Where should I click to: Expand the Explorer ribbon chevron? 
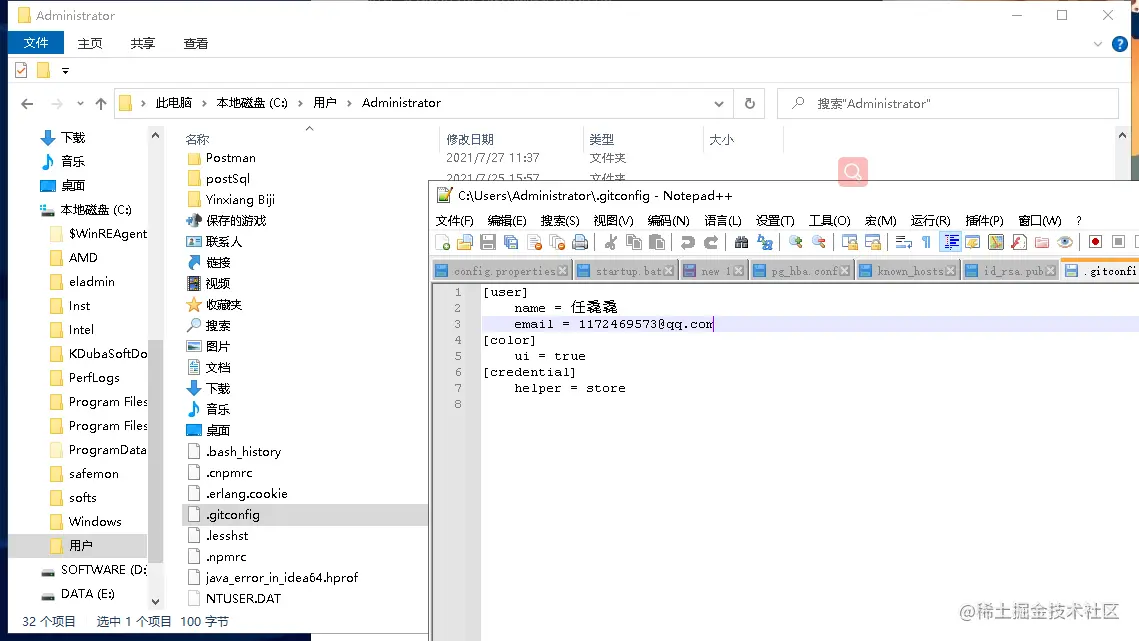coord(1098,44)
